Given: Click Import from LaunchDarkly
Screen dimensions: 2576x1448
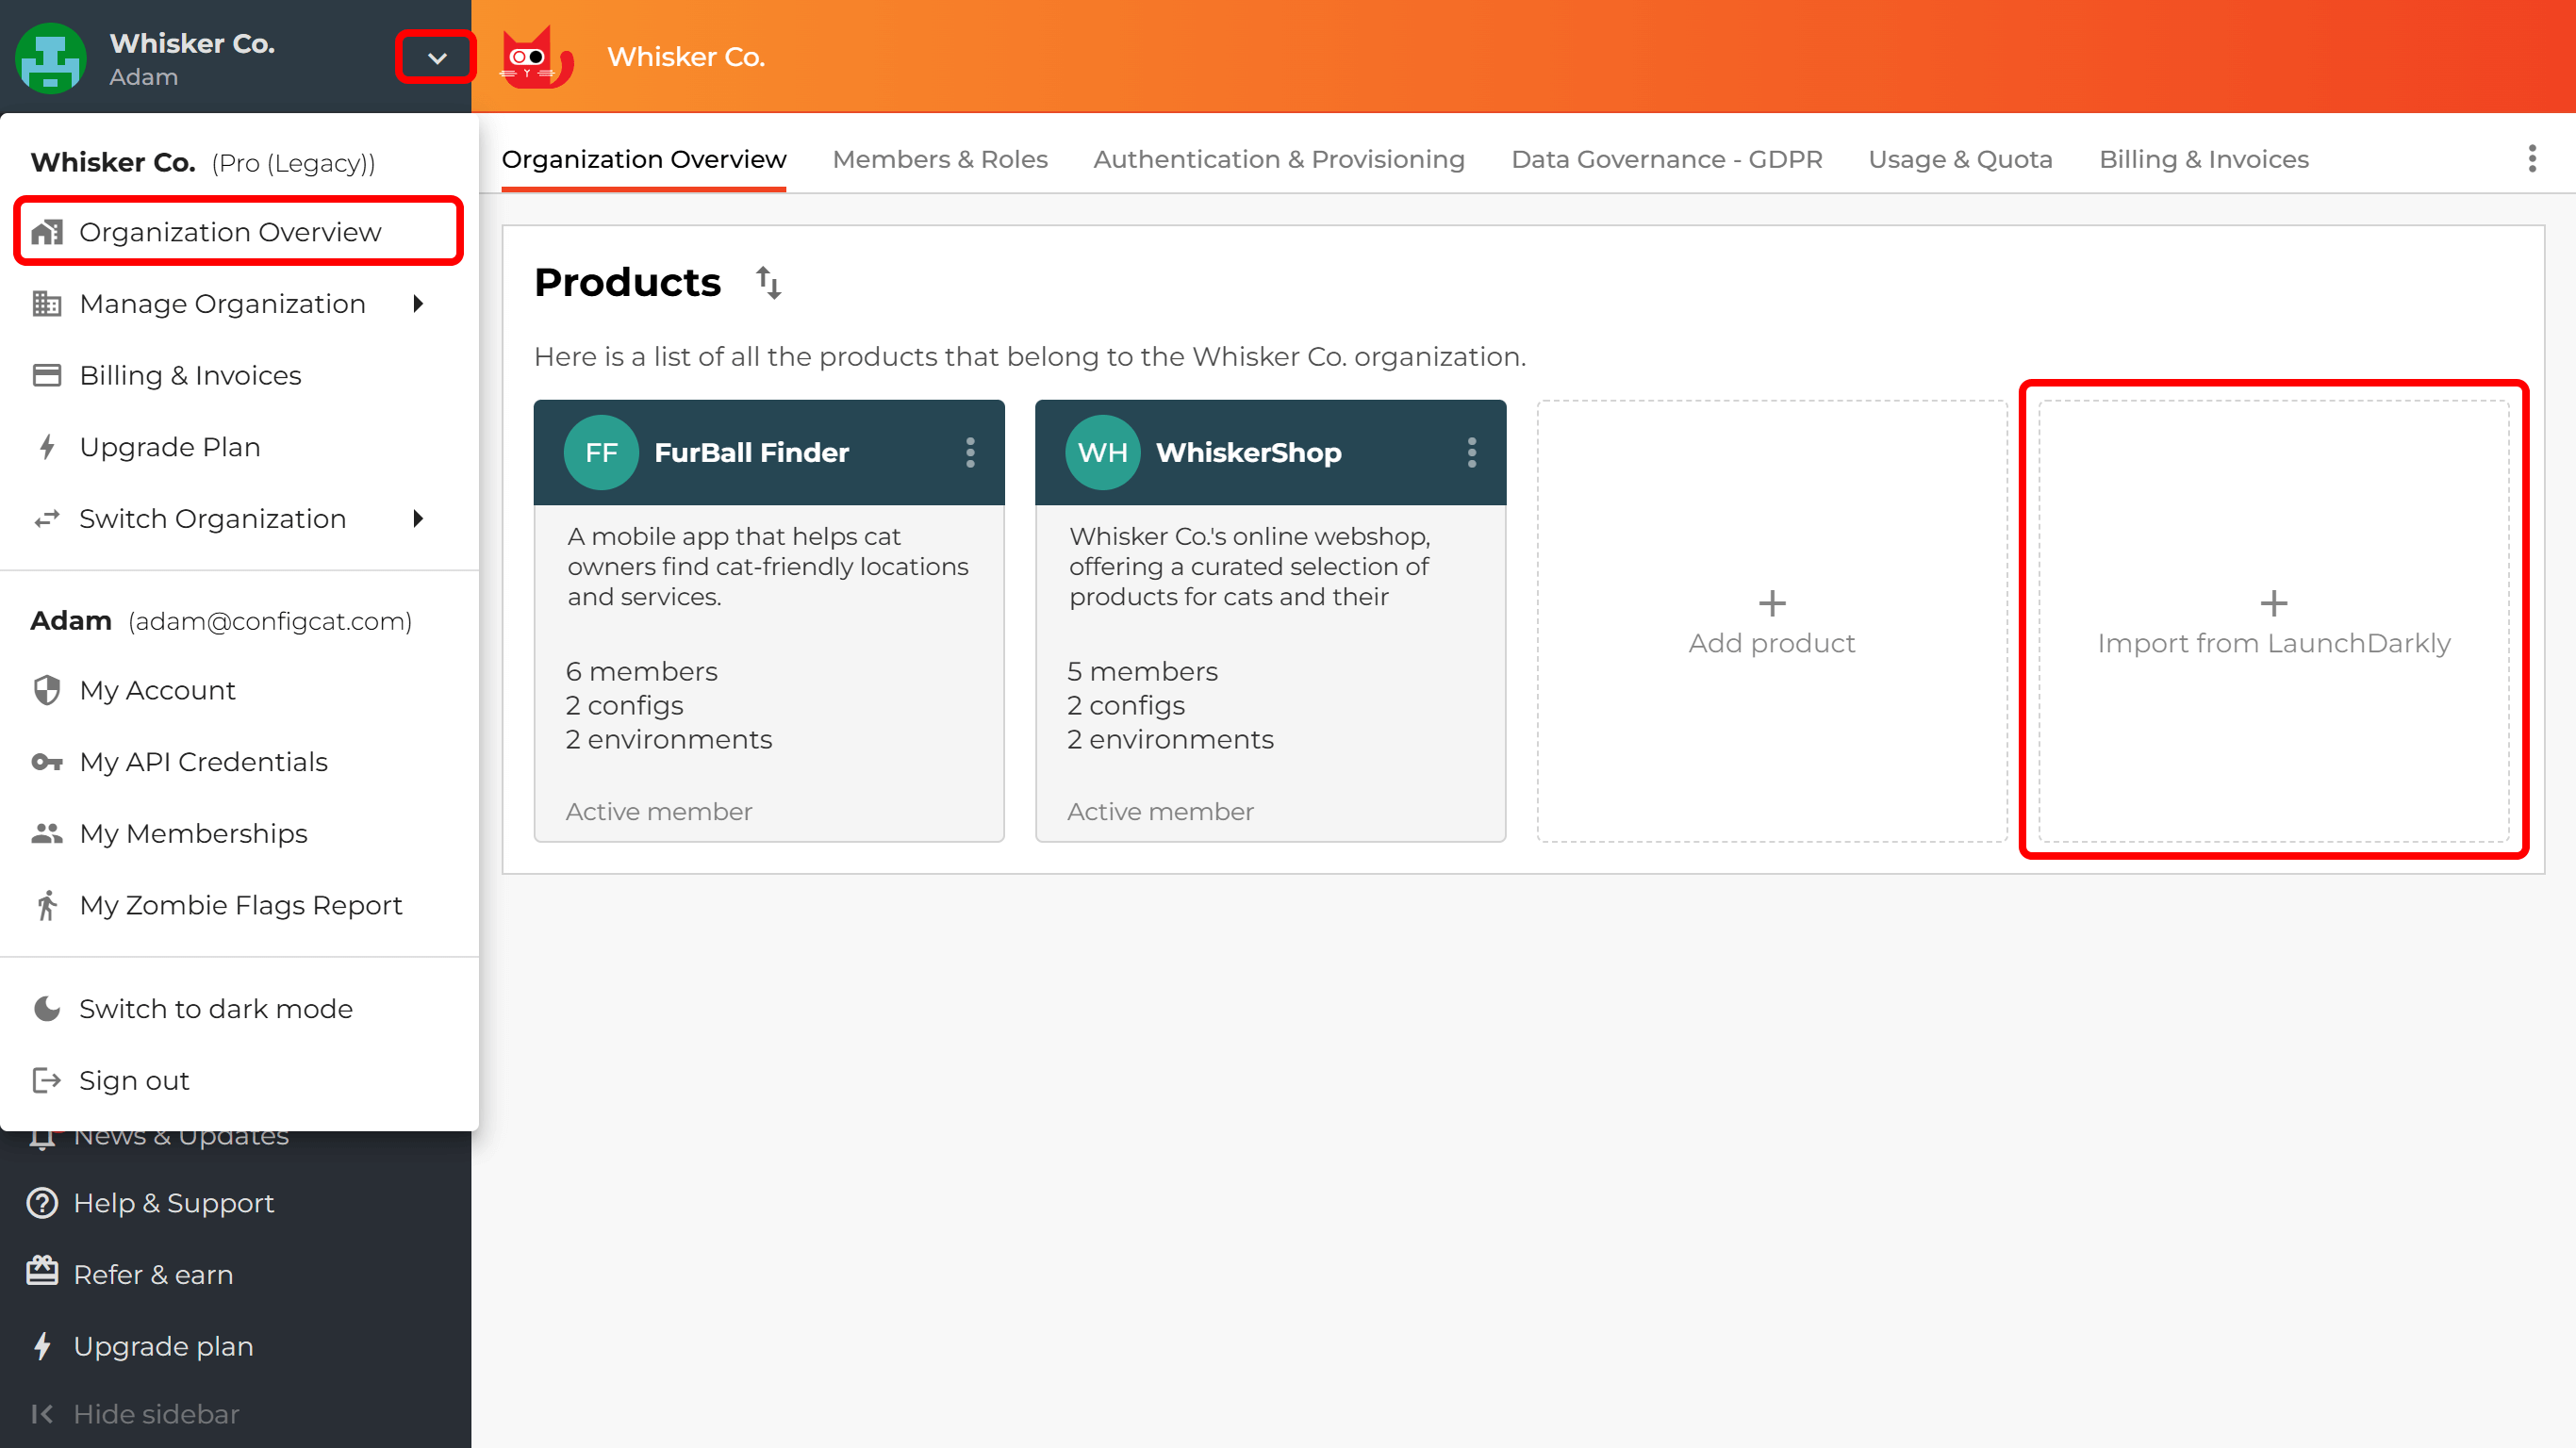Looking at the screenshot, I should coord(2273,620).
